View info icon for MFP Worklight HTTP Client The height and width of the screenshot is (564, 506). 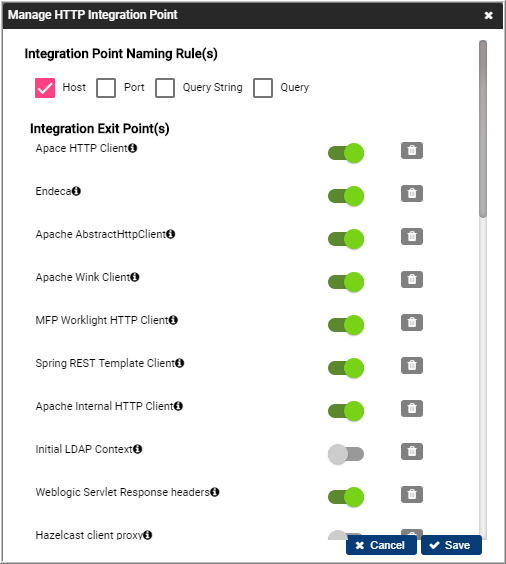click(x=173, y=320)
